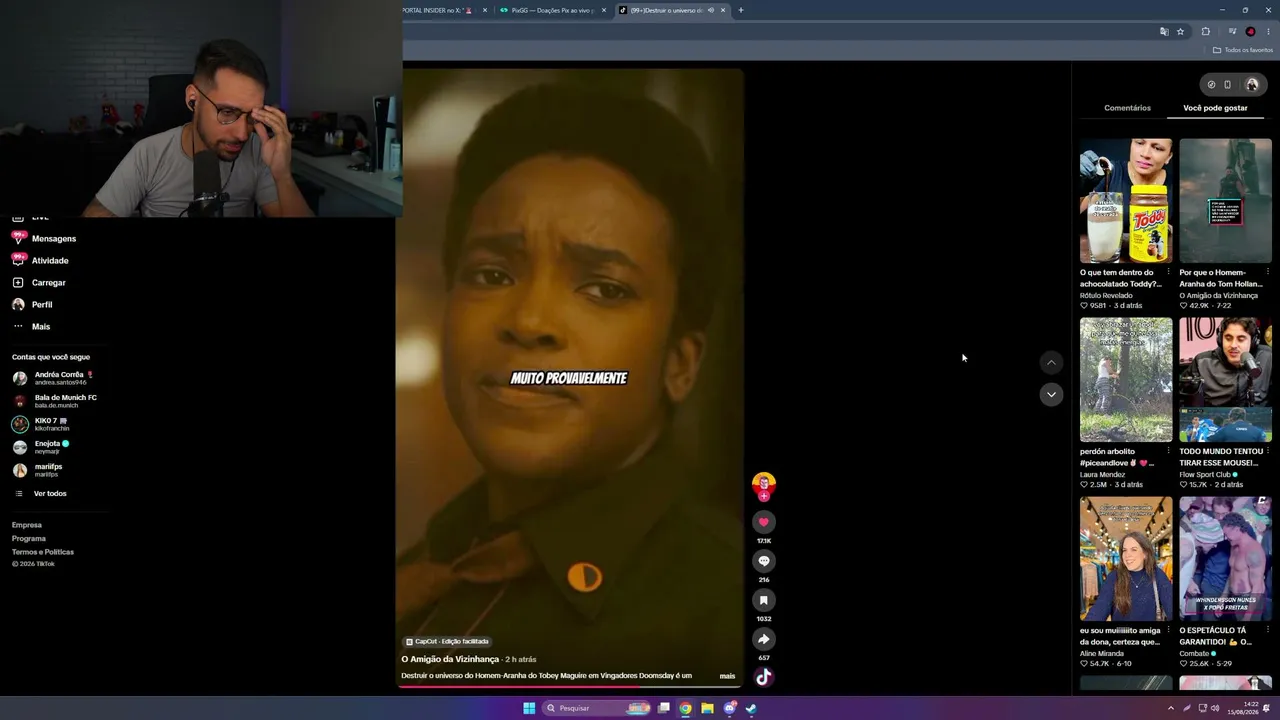Open the Enojota followed account
1280x720 pixels.
[41, 447]
